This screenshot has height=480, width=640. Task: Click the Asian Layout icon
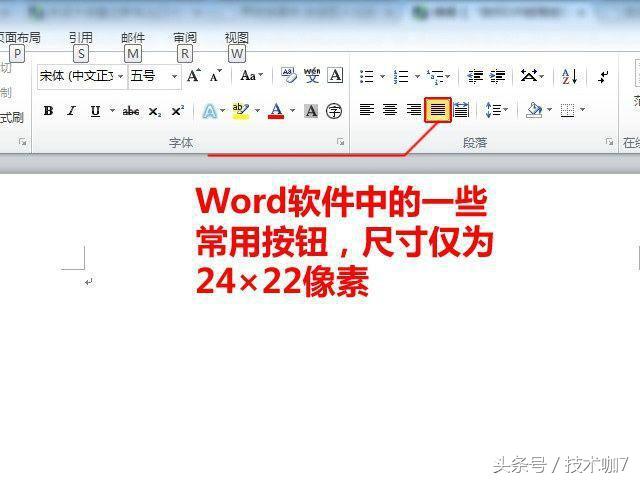[x=529, y=76]
